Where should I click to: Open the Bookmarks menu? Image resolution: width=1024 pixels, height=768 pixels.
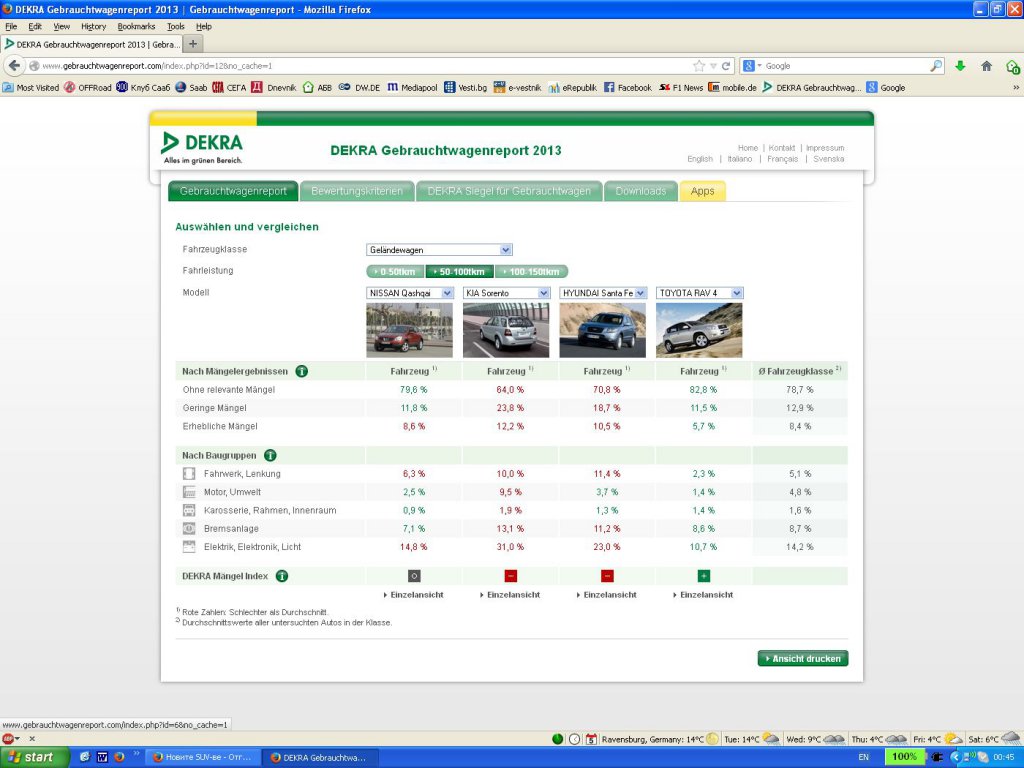136,26
